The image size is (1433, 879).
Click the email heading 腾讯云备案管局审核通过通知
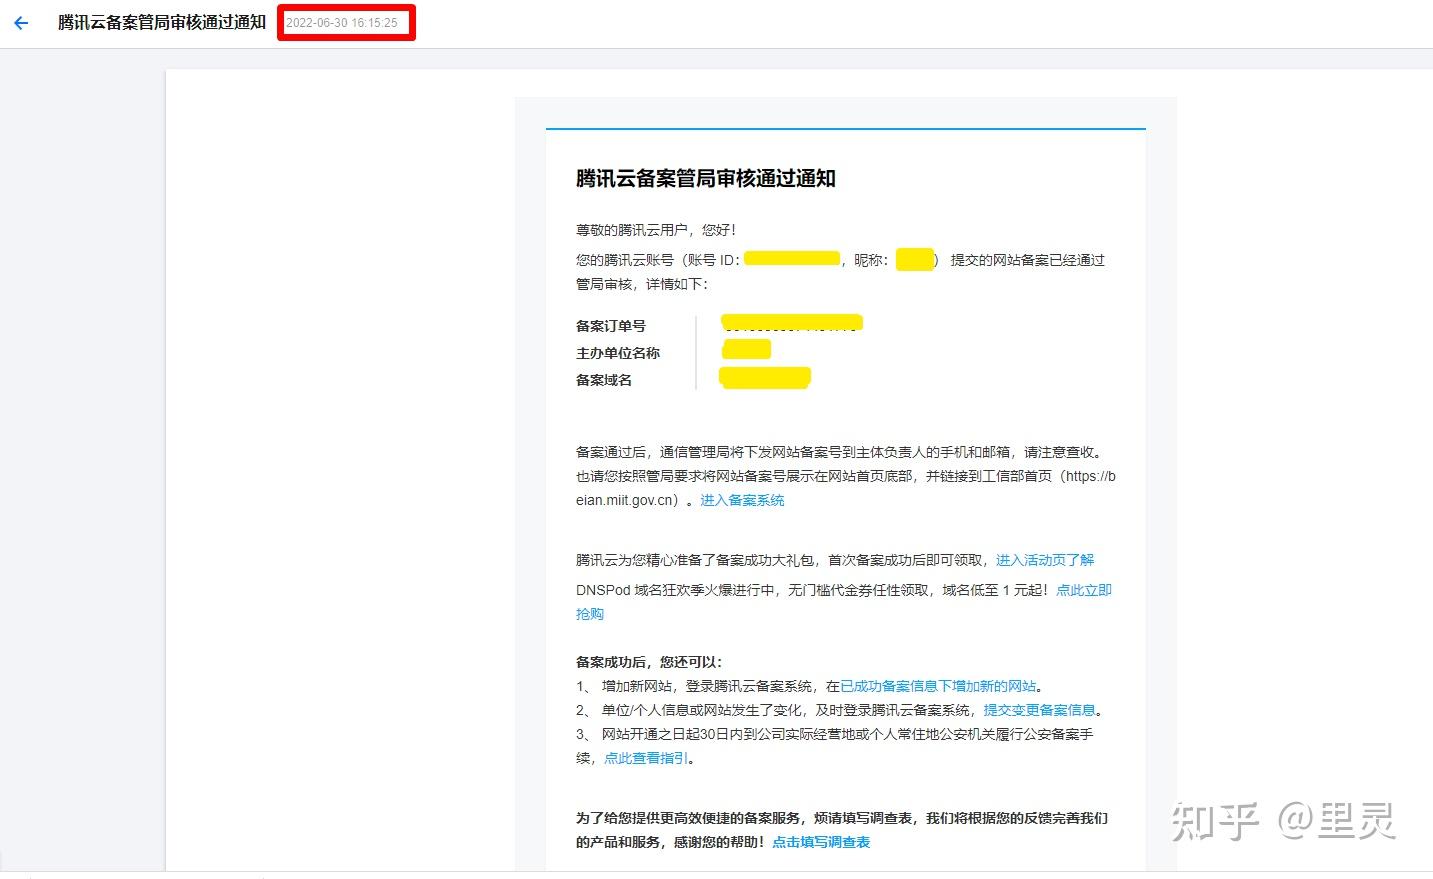click(x=706, y=179)
